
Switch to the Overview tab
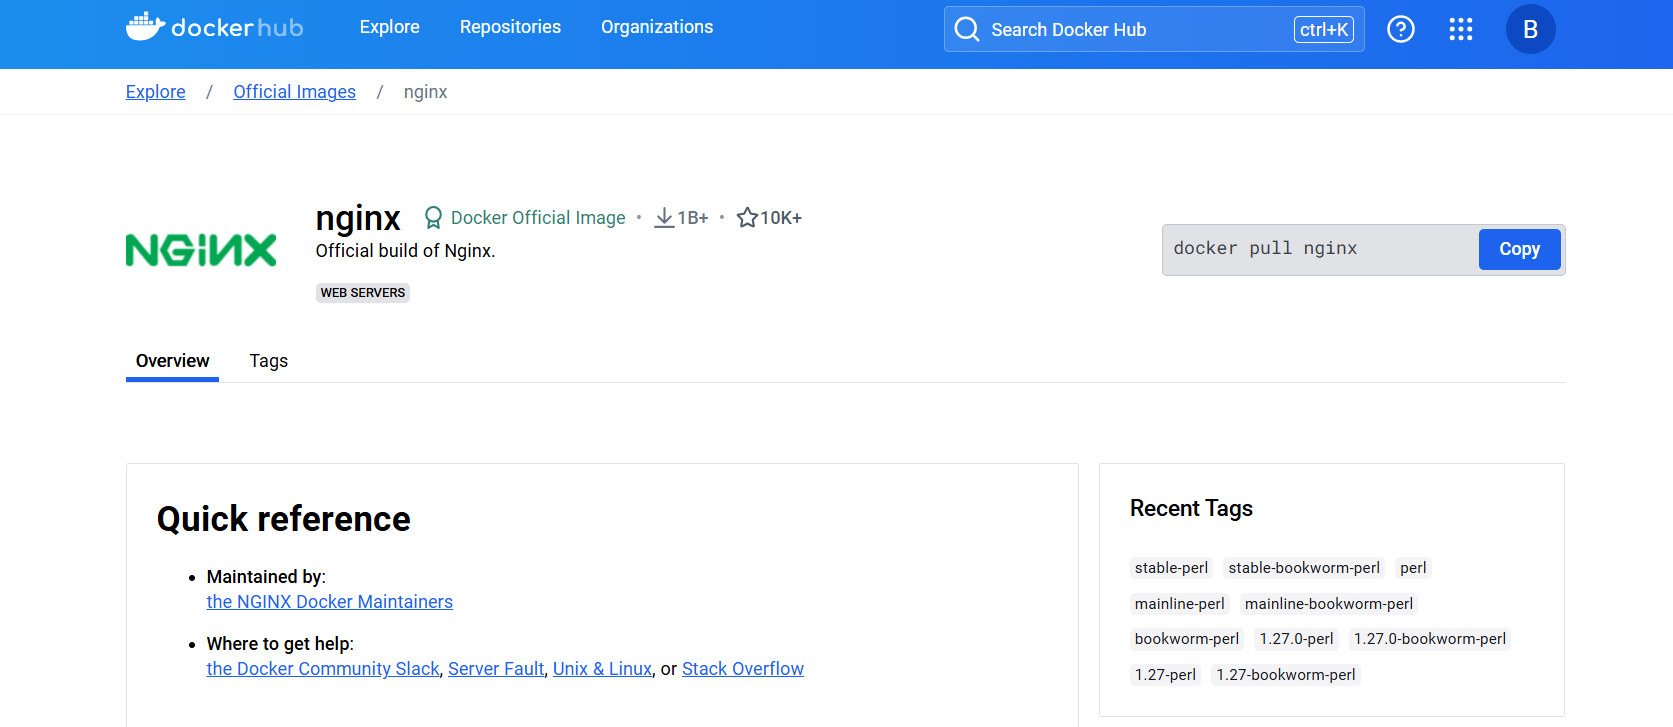173,361
